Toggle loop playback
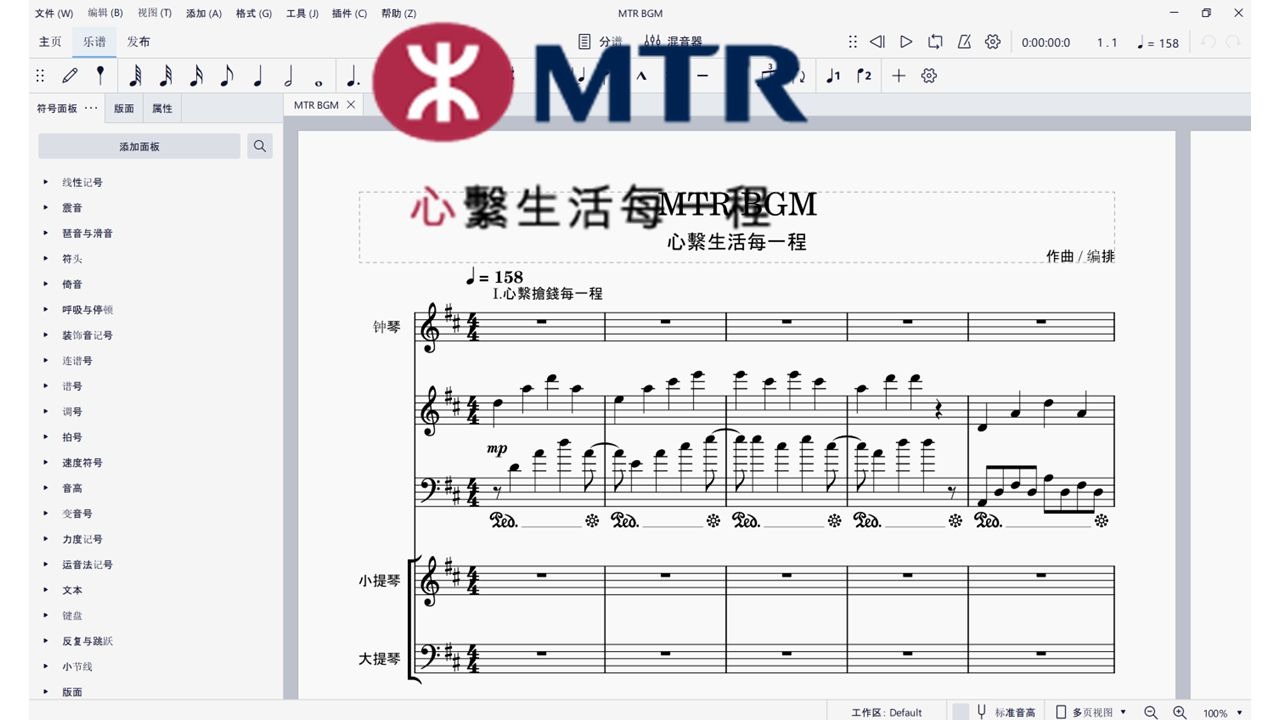Viewport: 1280px width, 720px height. point(935,42)
